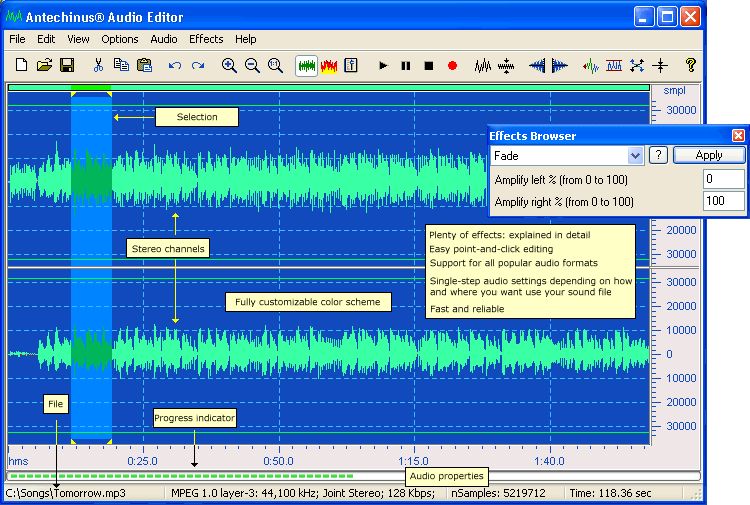Save the audio with the floppy disk icon

point(67,65)
